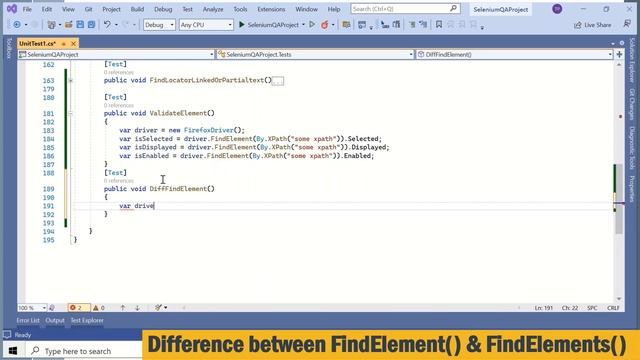Open the Build menu
640x360 pixels.
[137, 9]
